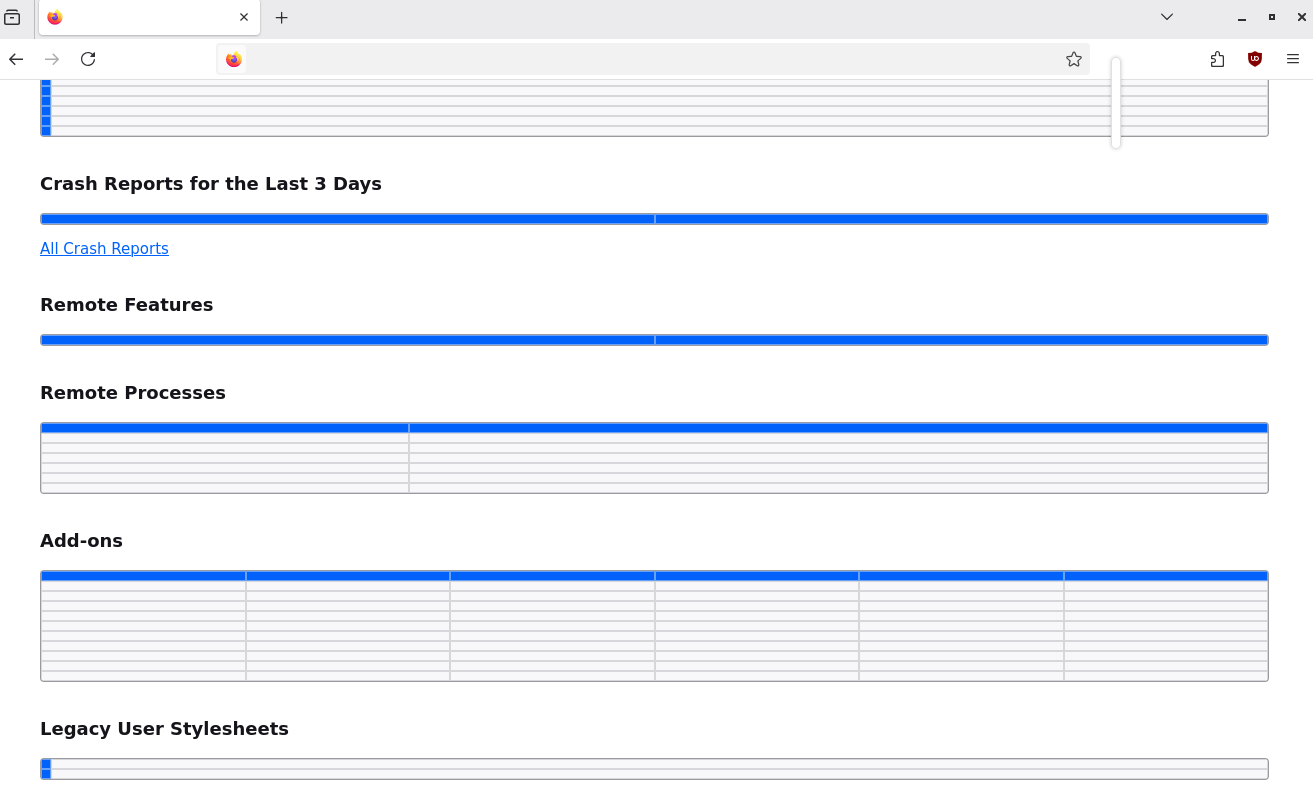Open the uBlock Origin extension icon
Image resolution: width=1313 pixels, height=791 pixels.
(1255, 59)
